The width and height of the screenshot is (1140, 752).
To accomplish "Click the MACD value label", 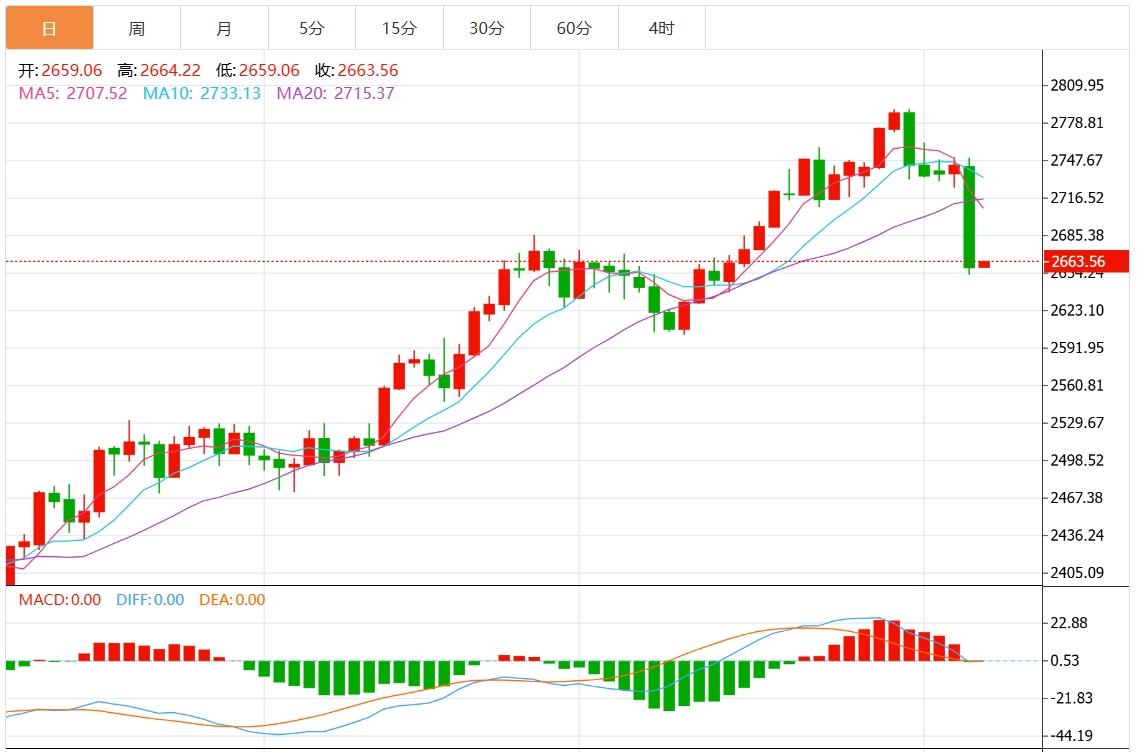I will pyautogui.click(x=59, y=600).
